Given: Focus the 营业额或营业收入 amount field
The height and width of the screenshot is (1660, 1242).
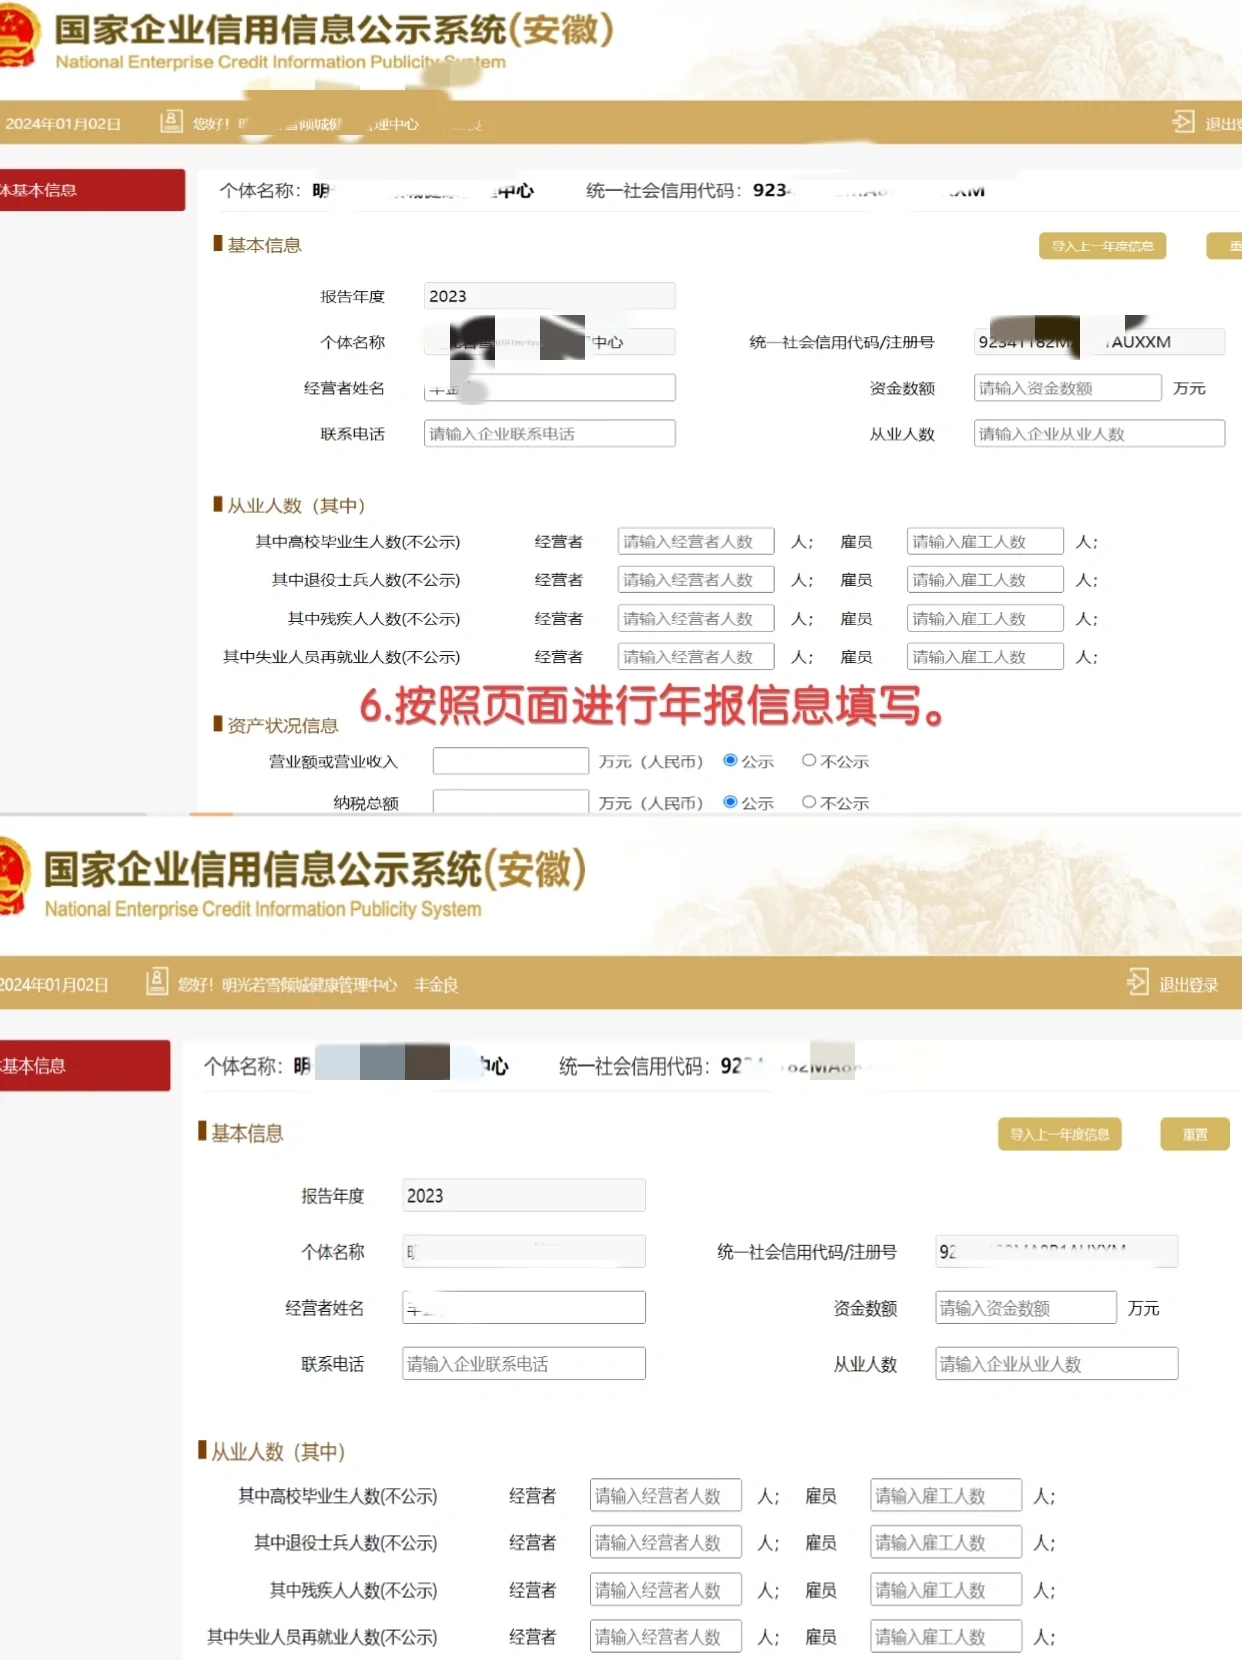Looking at the screenshot, I should click(510, 761).
